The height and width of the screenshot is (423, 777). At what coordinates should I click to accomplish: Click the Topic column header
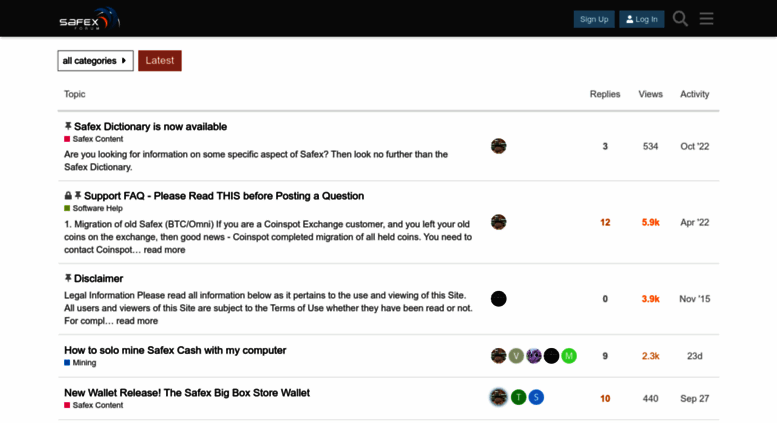pyautogui.click(x=74, y=94)
